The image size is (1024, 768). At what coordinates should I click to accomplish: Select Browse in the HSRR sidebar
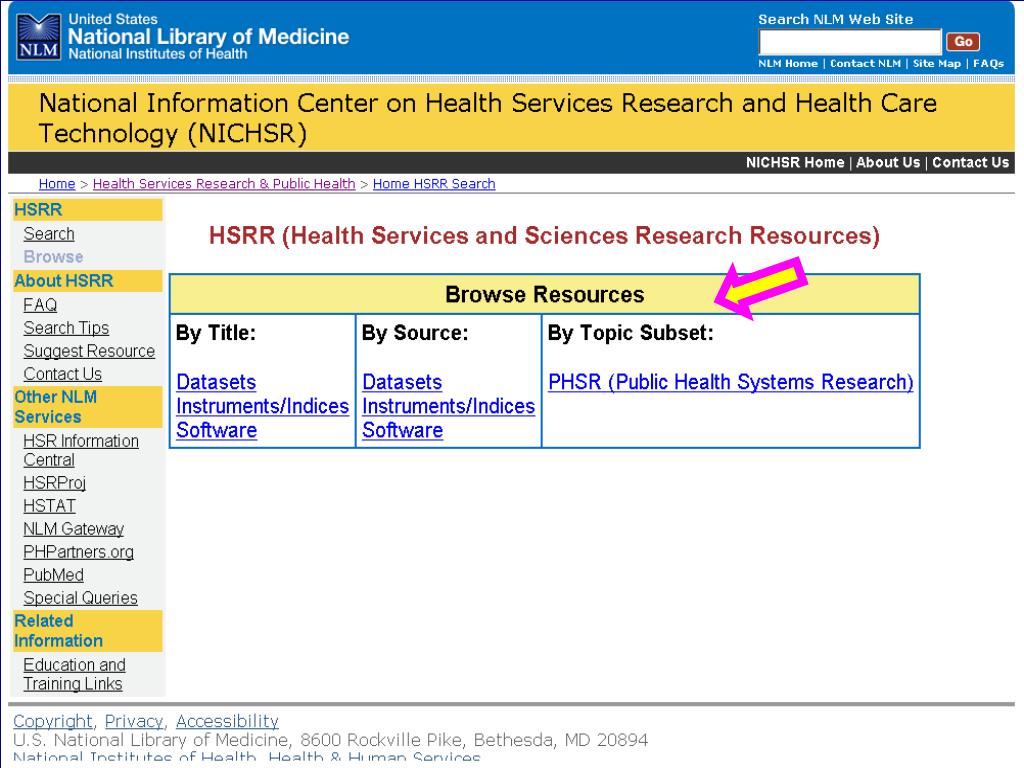(53, 257)
